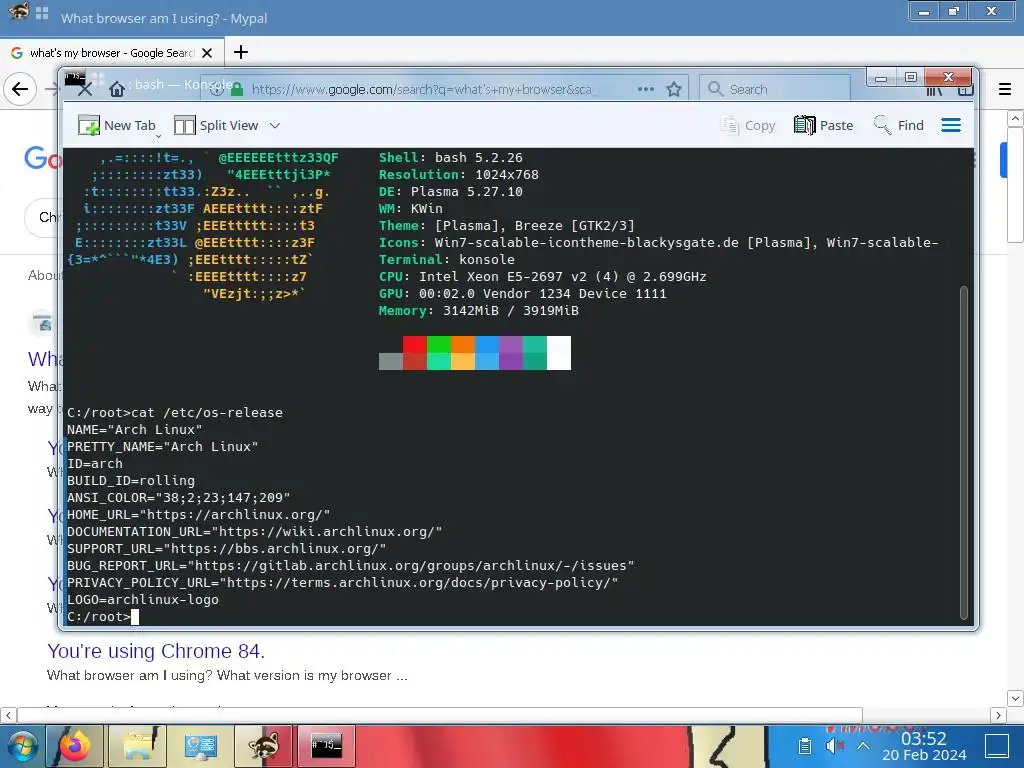Click the "Icons: Win7-scalable-icontheme" line
The height and width of the screenshot is (768, 1024).
click(x=658, y=242)
